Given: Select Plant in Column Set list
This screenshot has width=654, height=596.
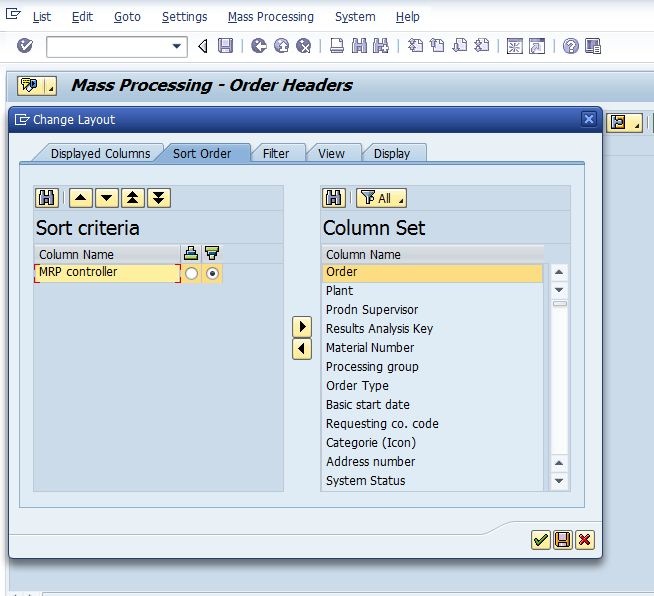Looking at the screenshot, I should tap(432, 291).
